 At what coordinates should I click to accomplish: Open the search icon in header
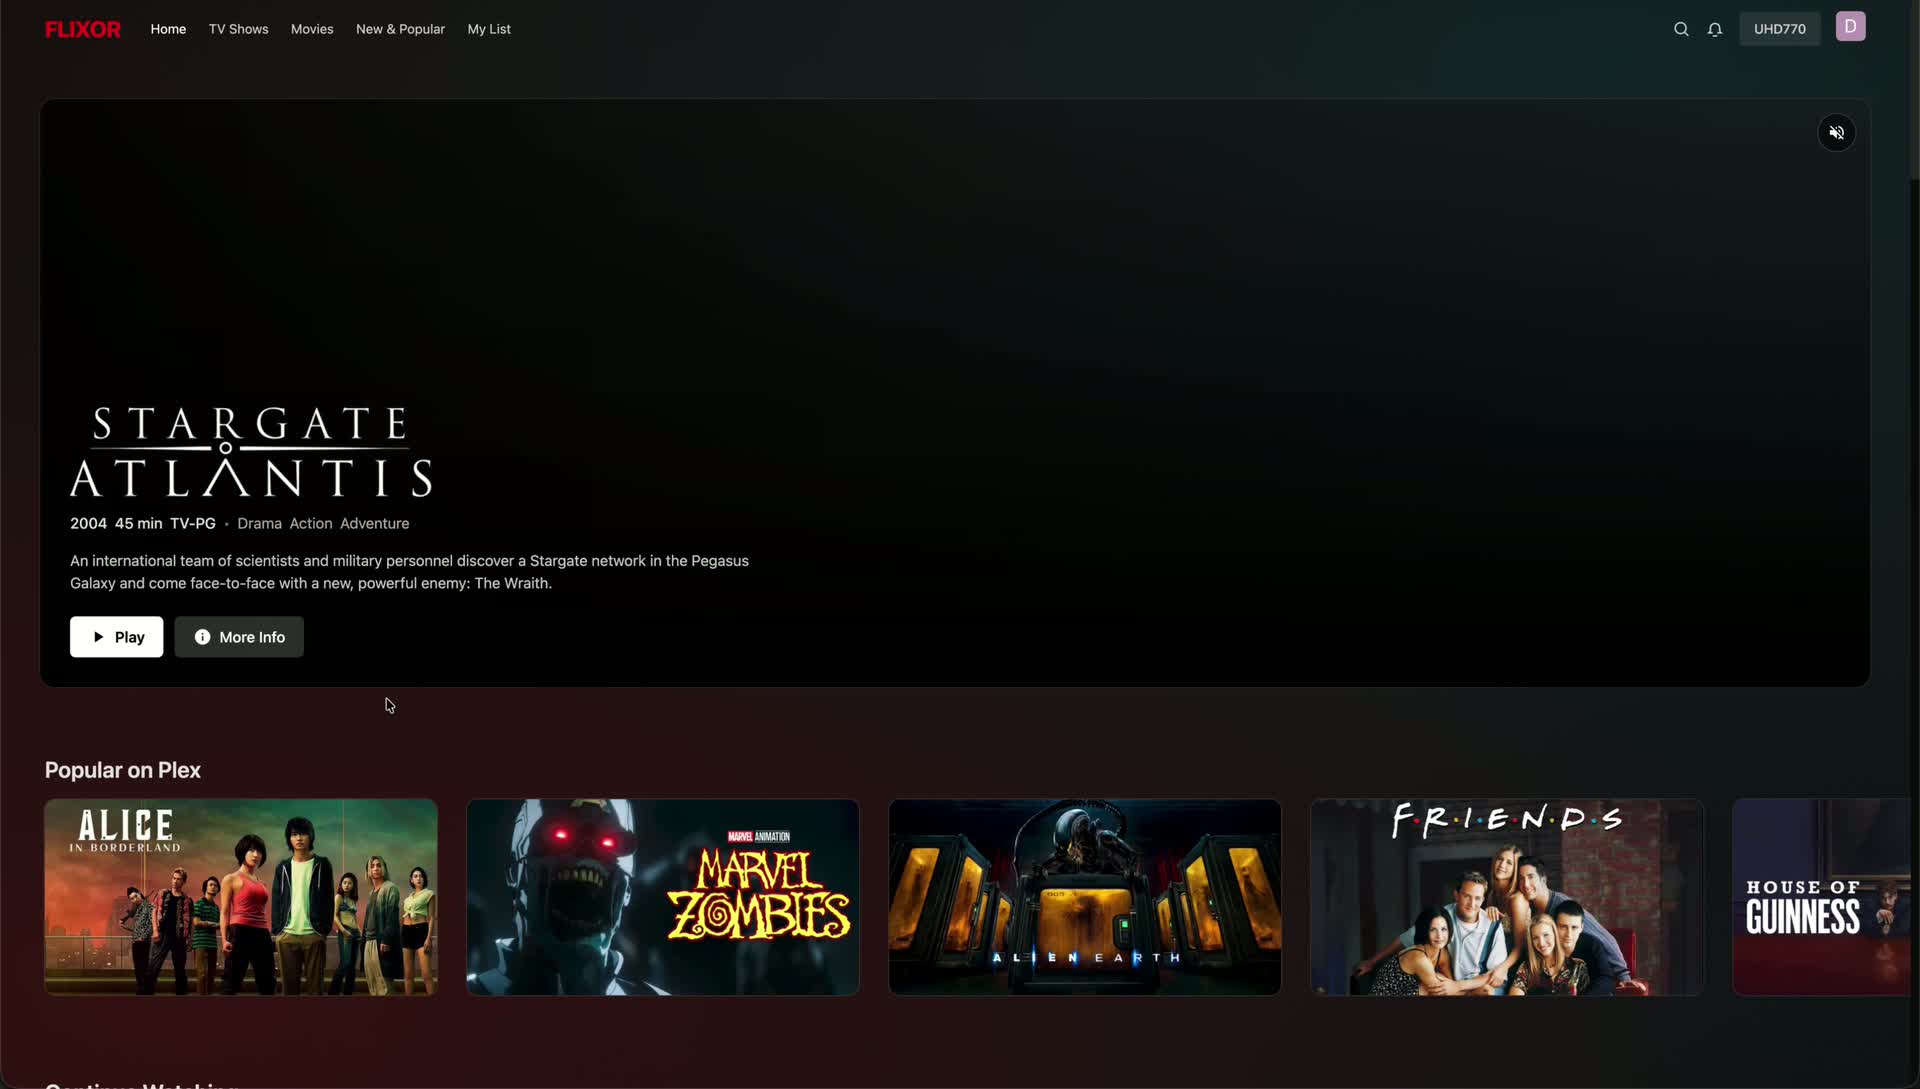click(x=1681, y=29)
